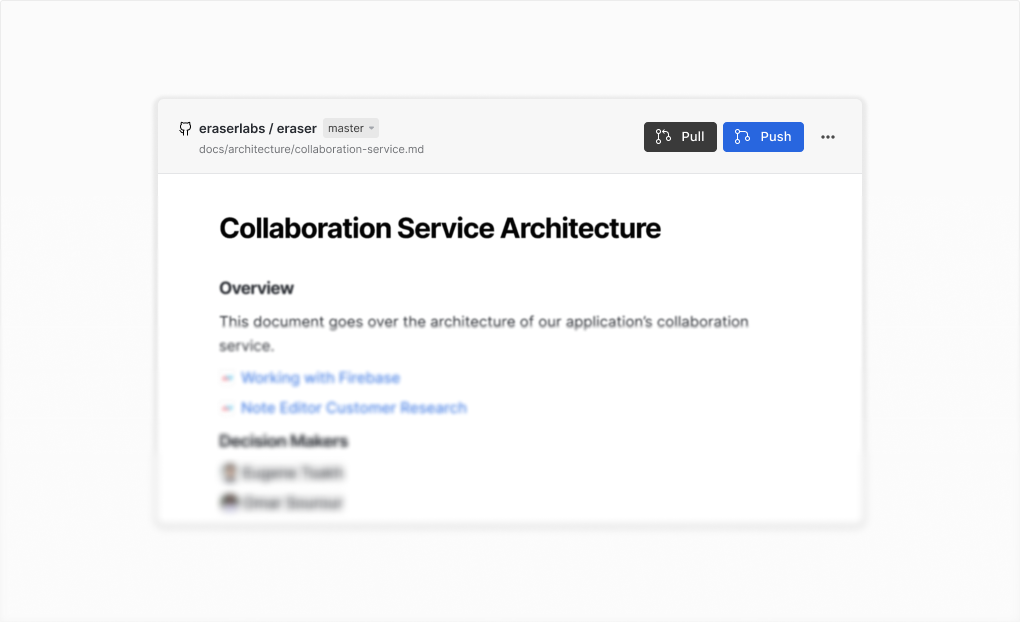Screen dimensions: 1020x622
Task: Click the Overview section heading
Action: pos(256,288)
